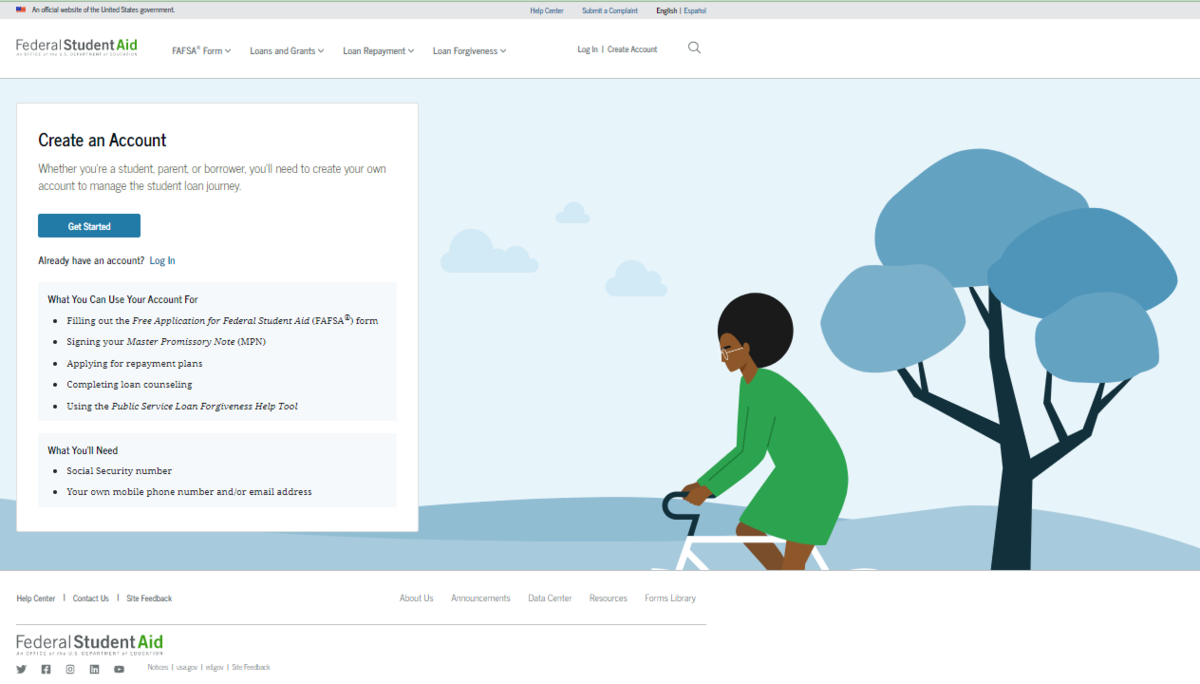Click Submit a Complaint link
1200x684 pixels.
(x=610, y=10)
